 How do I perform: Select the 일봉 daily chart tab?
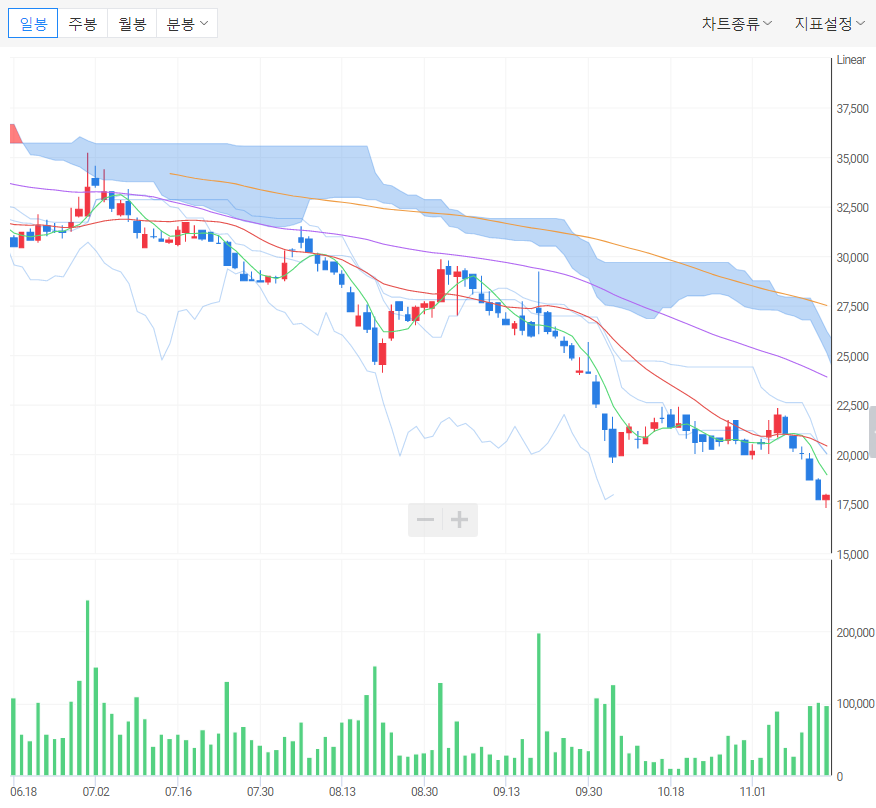tap(33, 23)
